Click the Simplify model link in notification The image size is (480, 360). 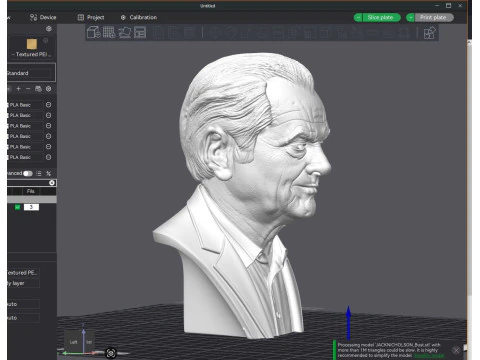pyautogui.click(x=429, y=356)
